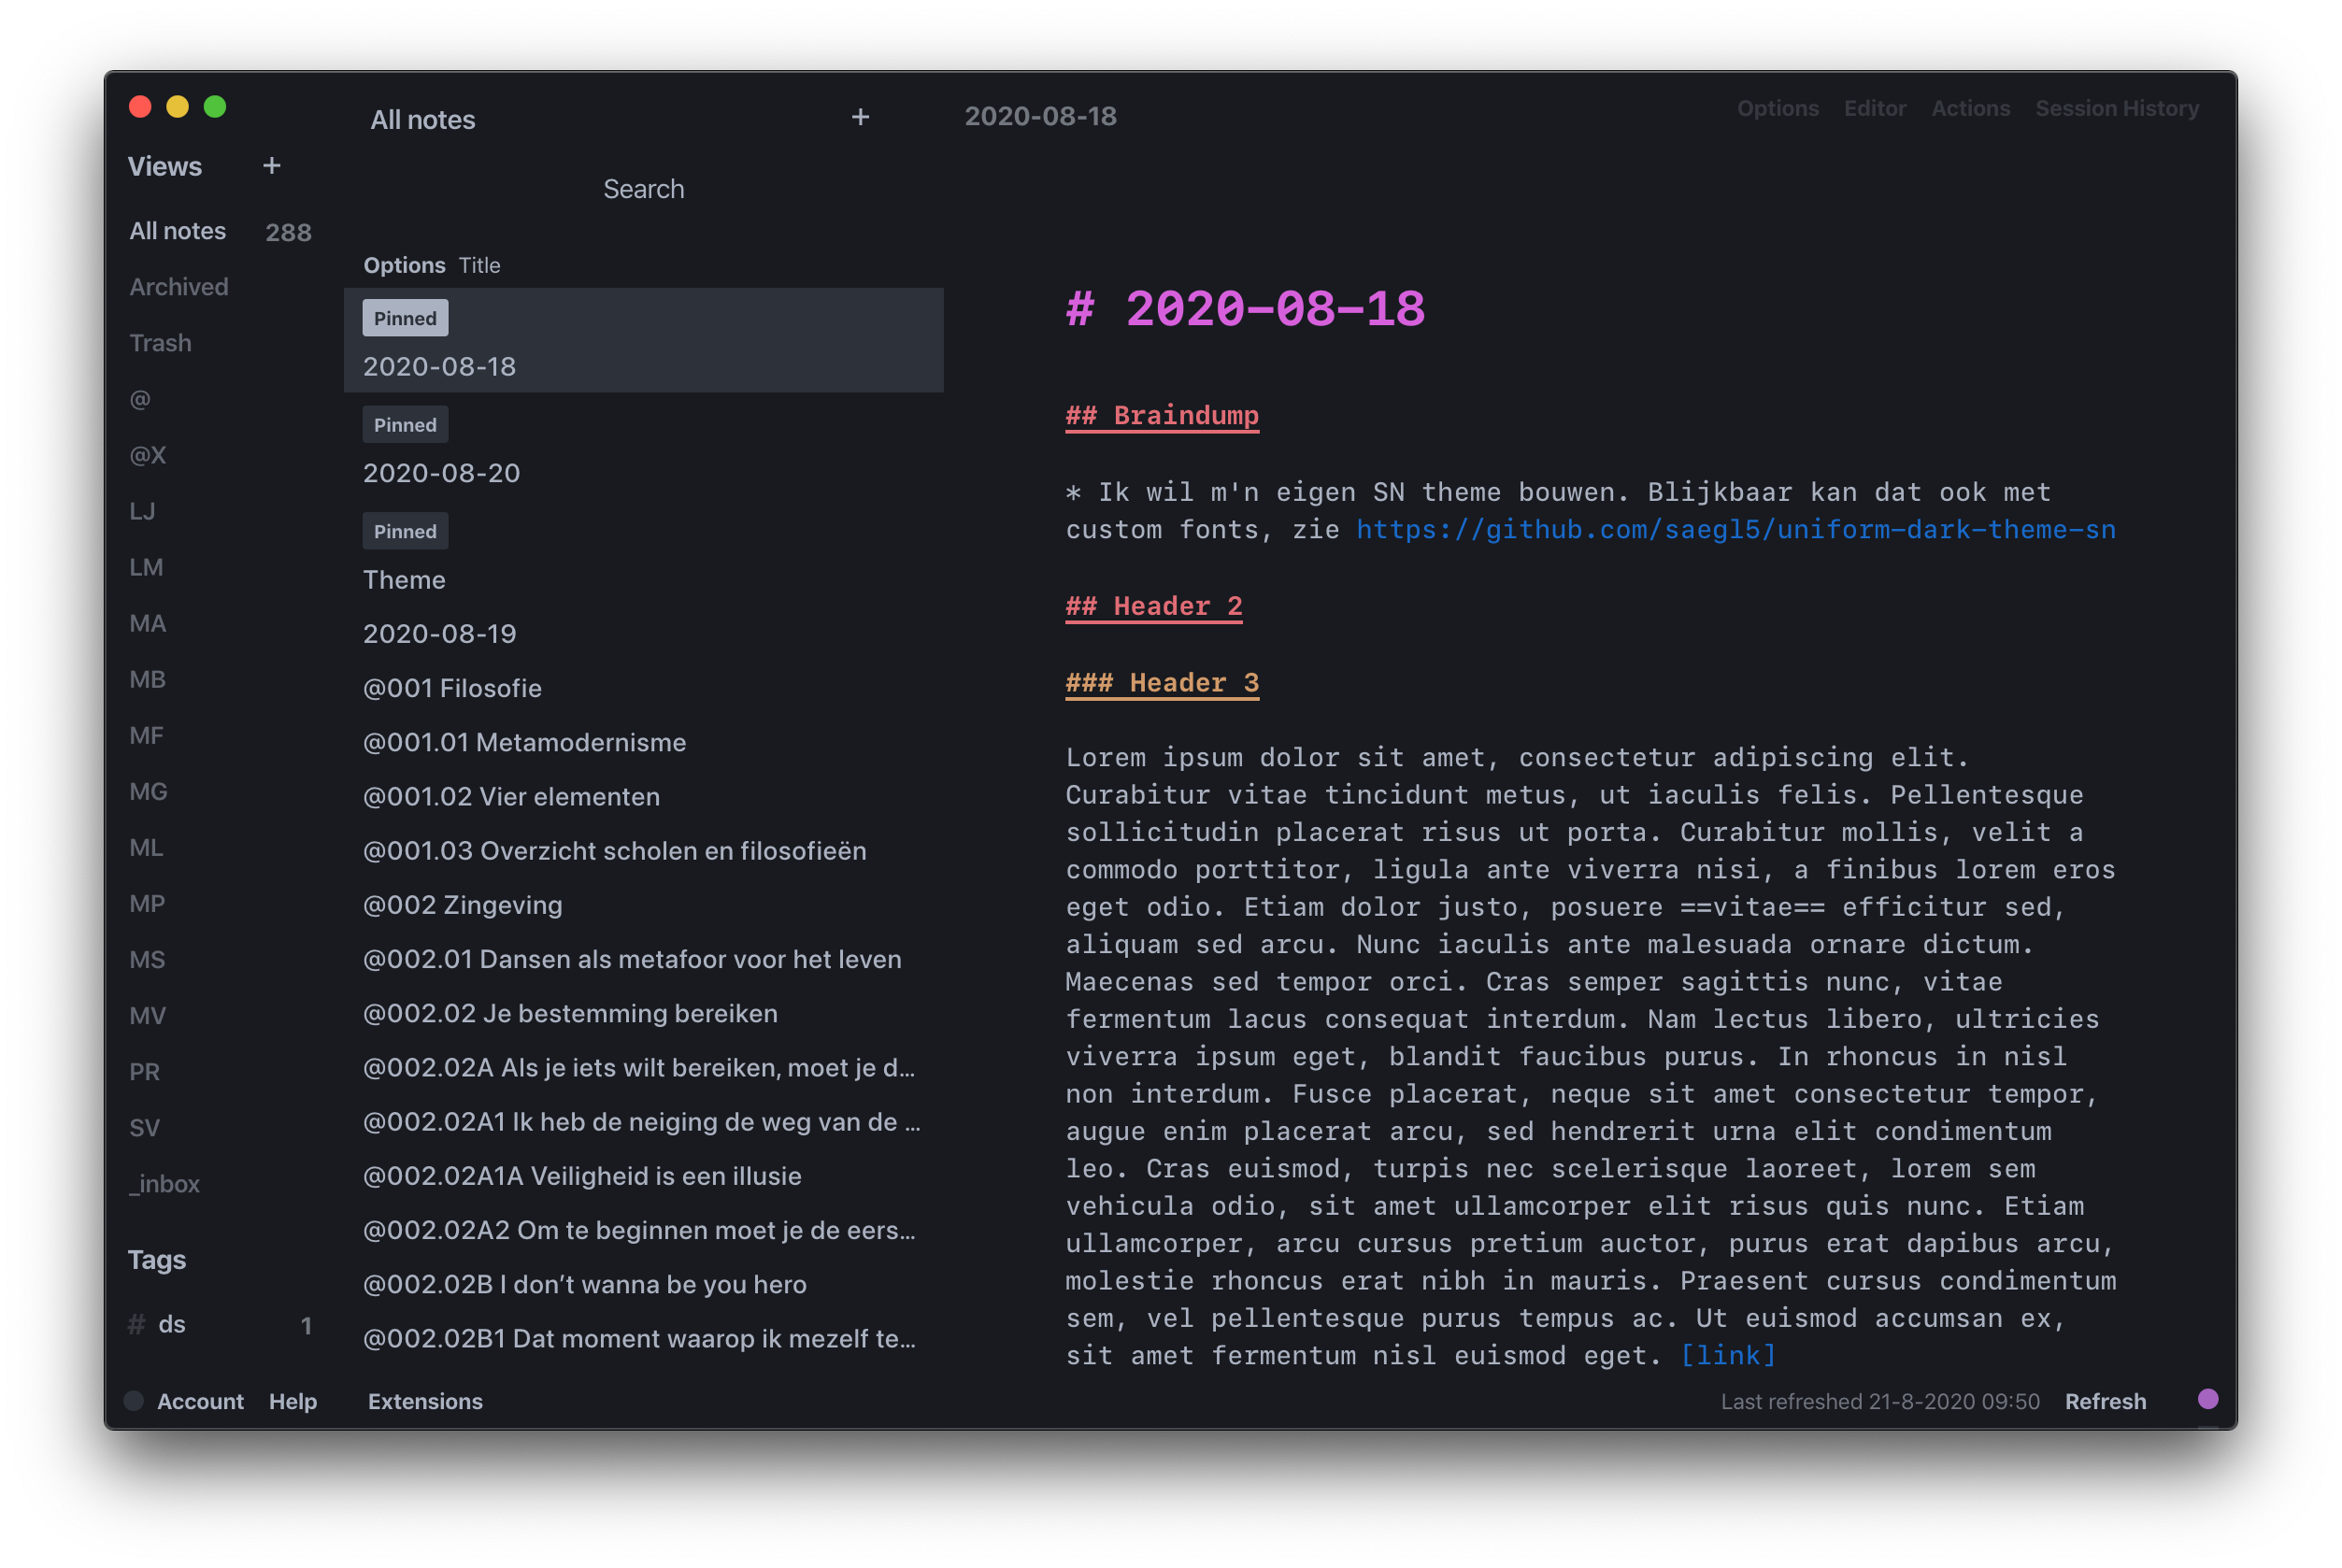Click the Search notes field
Image resolution: width=2342 pixels, height=1568 pixels.
643,189
